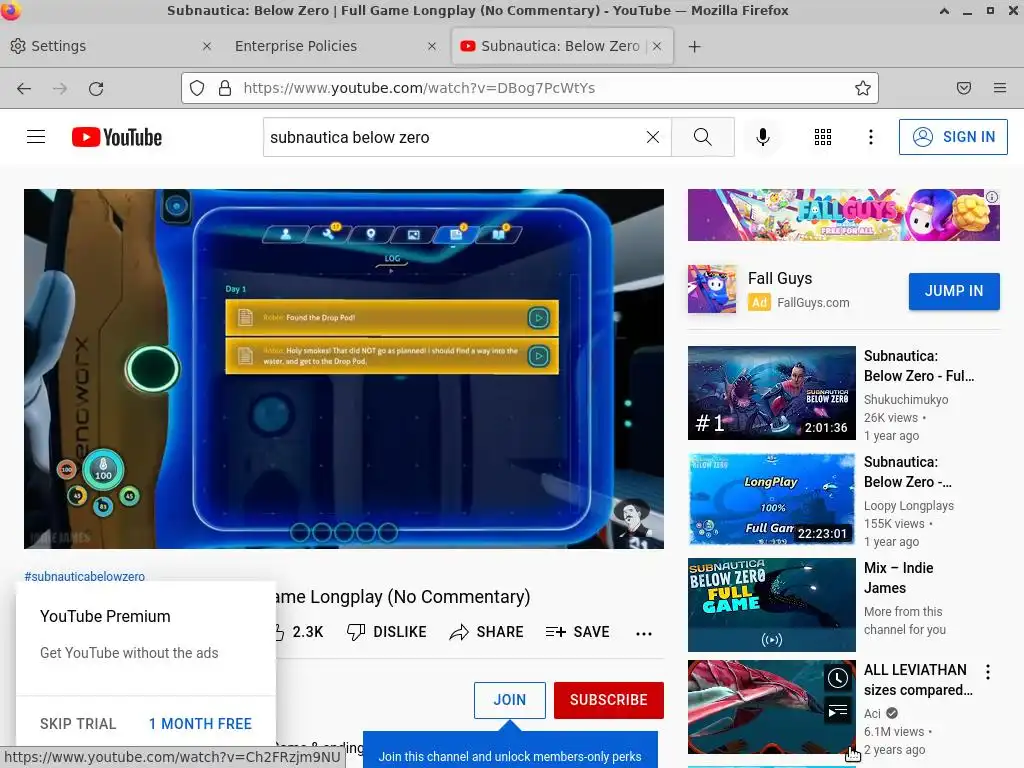Open the YouTube apps grid
This screenshot has width=1024, height=768.
pos(823,137)
